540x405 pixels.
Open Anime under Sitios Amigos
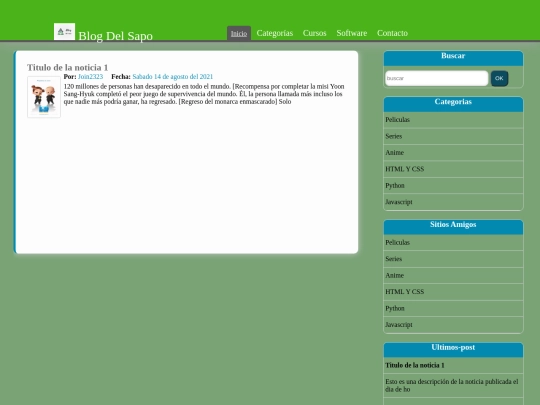coord(453,276)
